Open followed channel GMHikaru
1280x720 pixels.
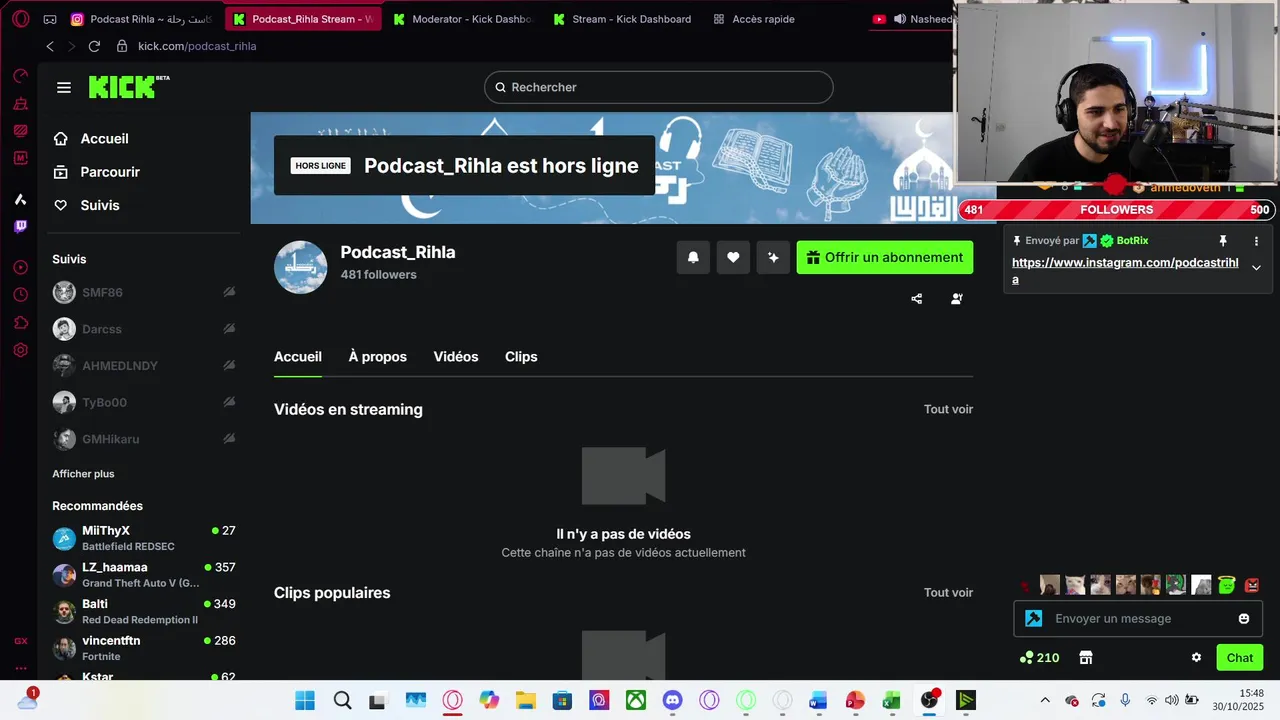(144, 439)
